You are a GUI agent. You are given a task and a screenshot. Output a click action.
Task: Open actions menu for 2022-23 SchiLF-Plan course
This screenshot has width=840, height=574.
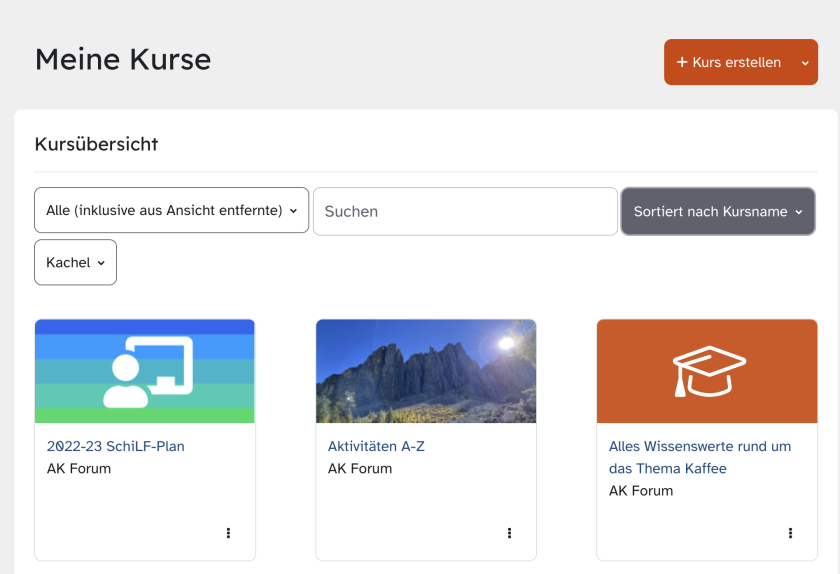click(x=228, y=533)
